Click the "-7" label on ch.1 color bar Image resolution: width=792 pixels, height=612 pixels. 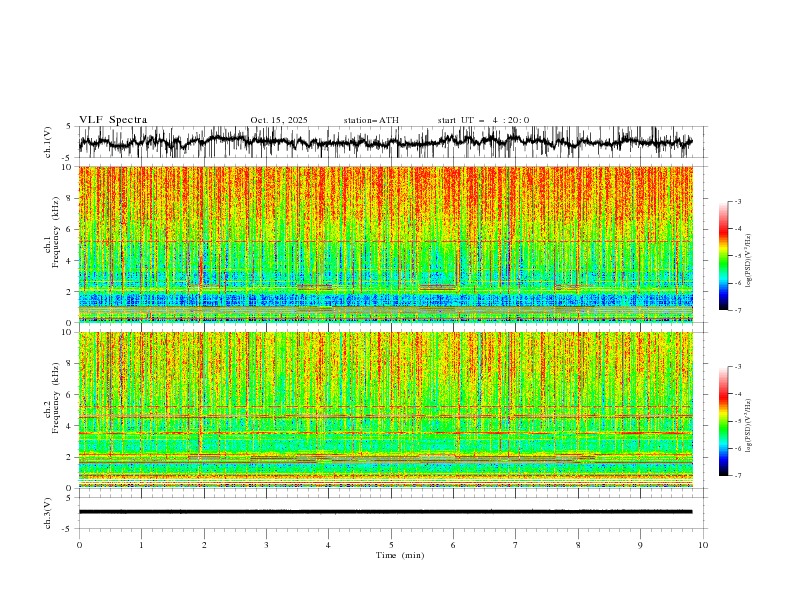(737, 310)
